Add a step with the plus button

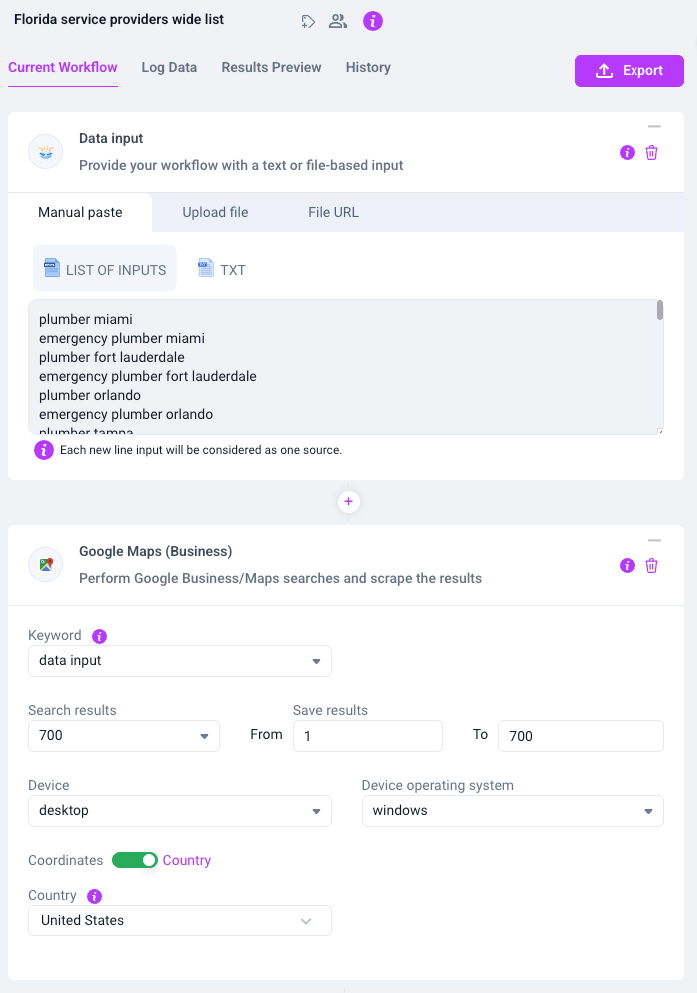[x=348, y=502]
